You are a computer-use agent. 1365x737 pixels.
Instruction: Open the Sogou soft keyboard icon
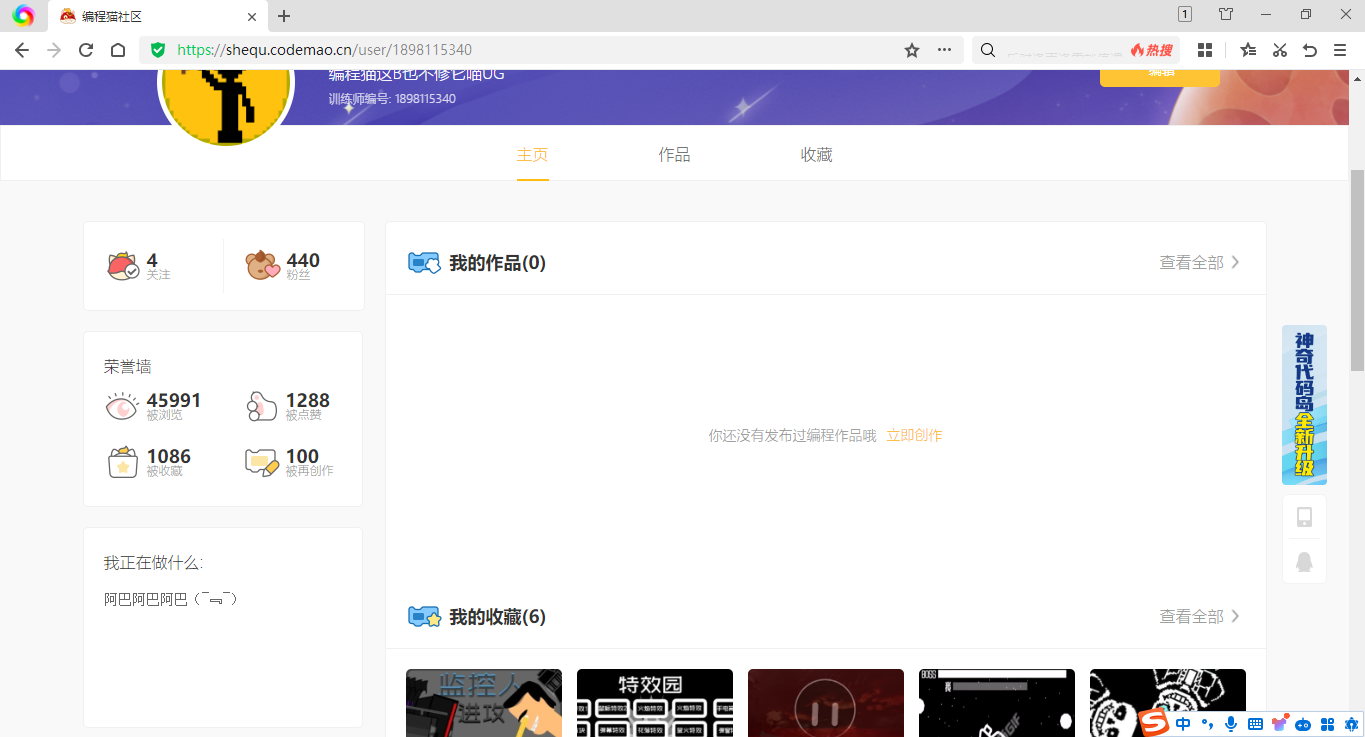[x=1255, y=724]
